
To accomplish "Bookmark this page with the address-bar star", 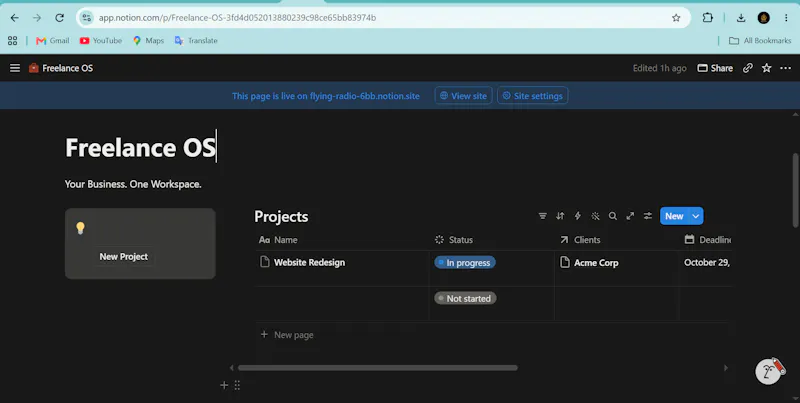I will [x=676, y=18].
